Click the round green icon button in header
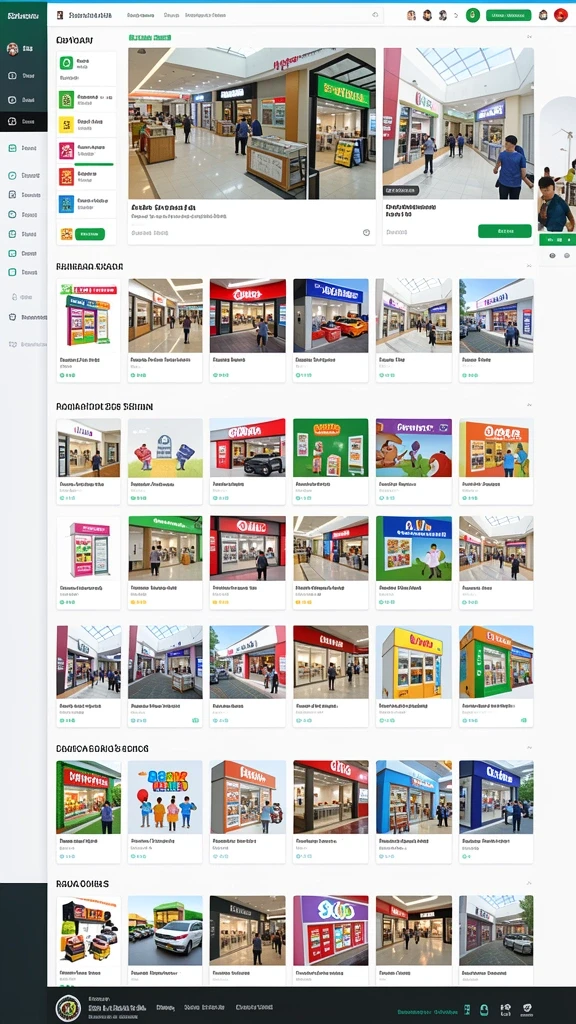Viewport: 576px width, 1024px height. [473, 15]
